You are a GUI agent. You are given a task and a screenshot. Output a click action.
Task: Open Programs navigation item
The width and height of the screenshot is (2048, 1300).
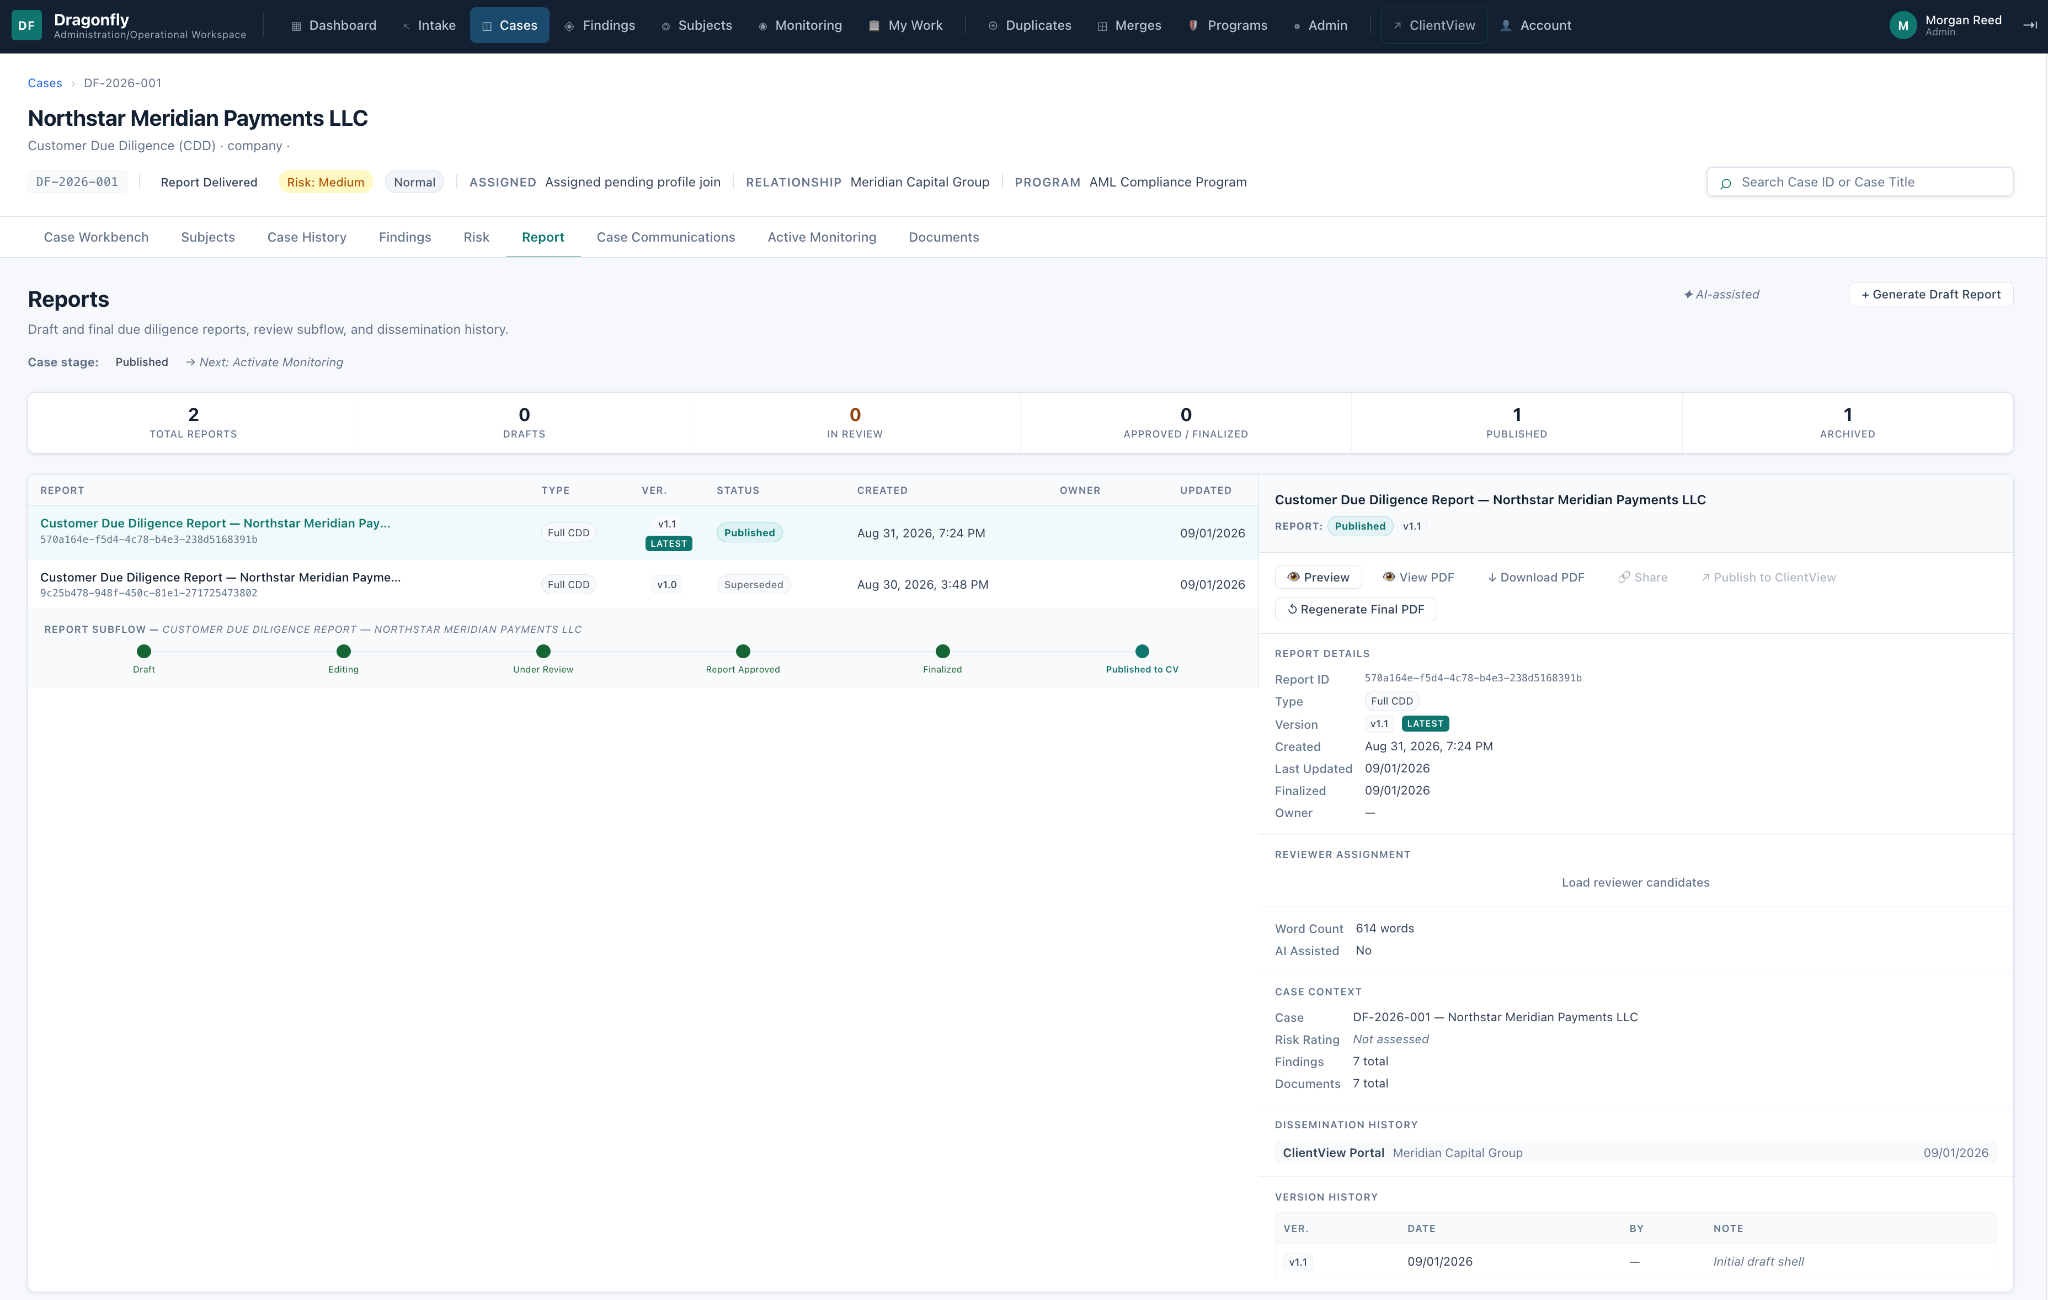click(x=1227, y=25)
